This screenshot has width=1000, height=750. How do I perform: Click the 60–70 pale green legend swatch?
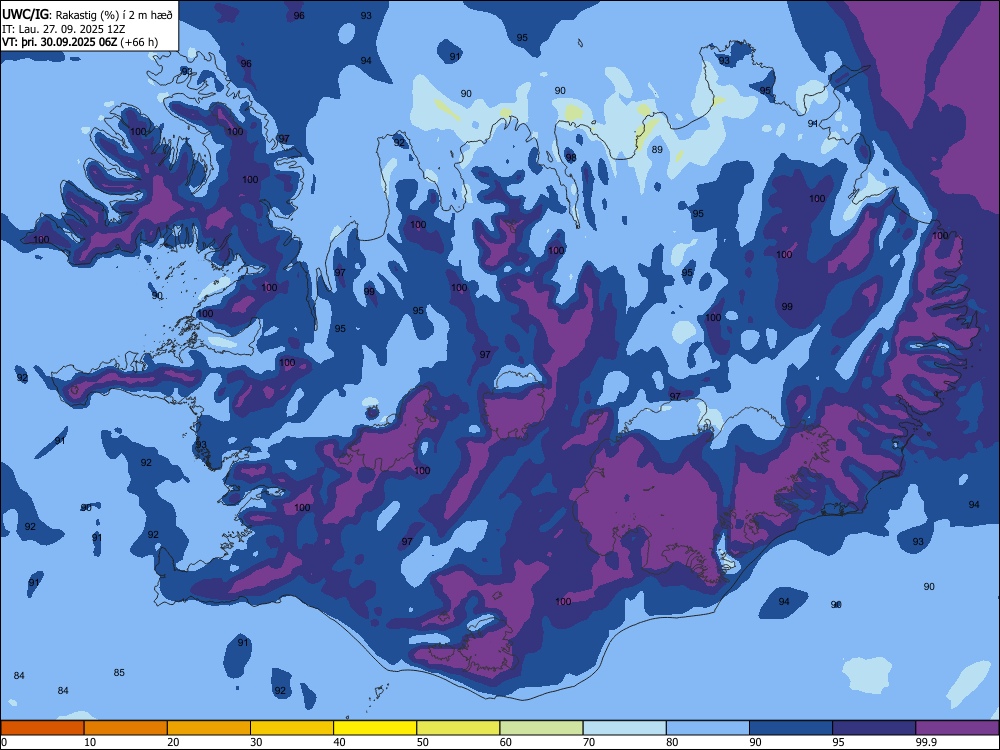[x=541, y=728]
